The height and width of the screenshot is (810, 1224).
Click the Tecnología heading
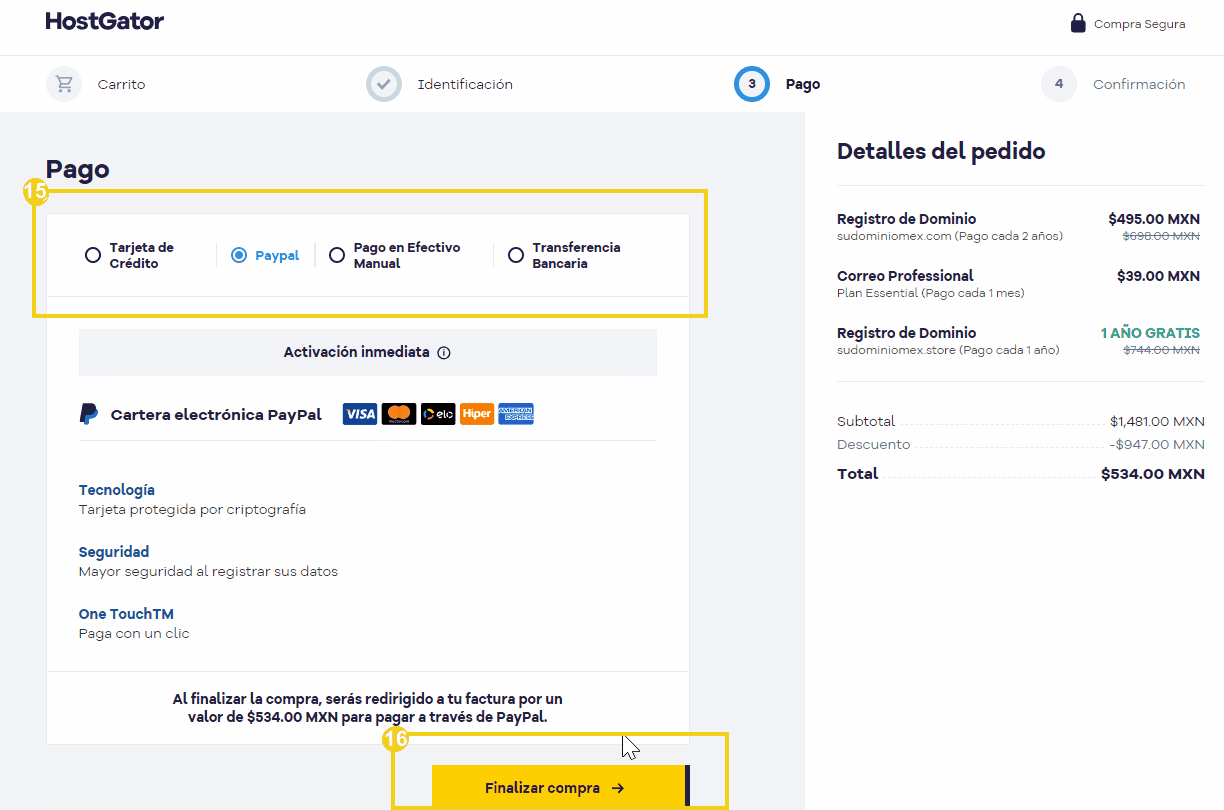(x=117, y=490)
